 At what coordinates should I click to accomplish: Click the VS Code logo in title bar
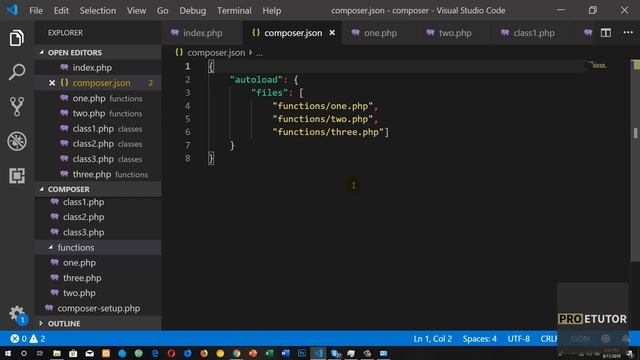pyautogui.click(x=12, y=10)
